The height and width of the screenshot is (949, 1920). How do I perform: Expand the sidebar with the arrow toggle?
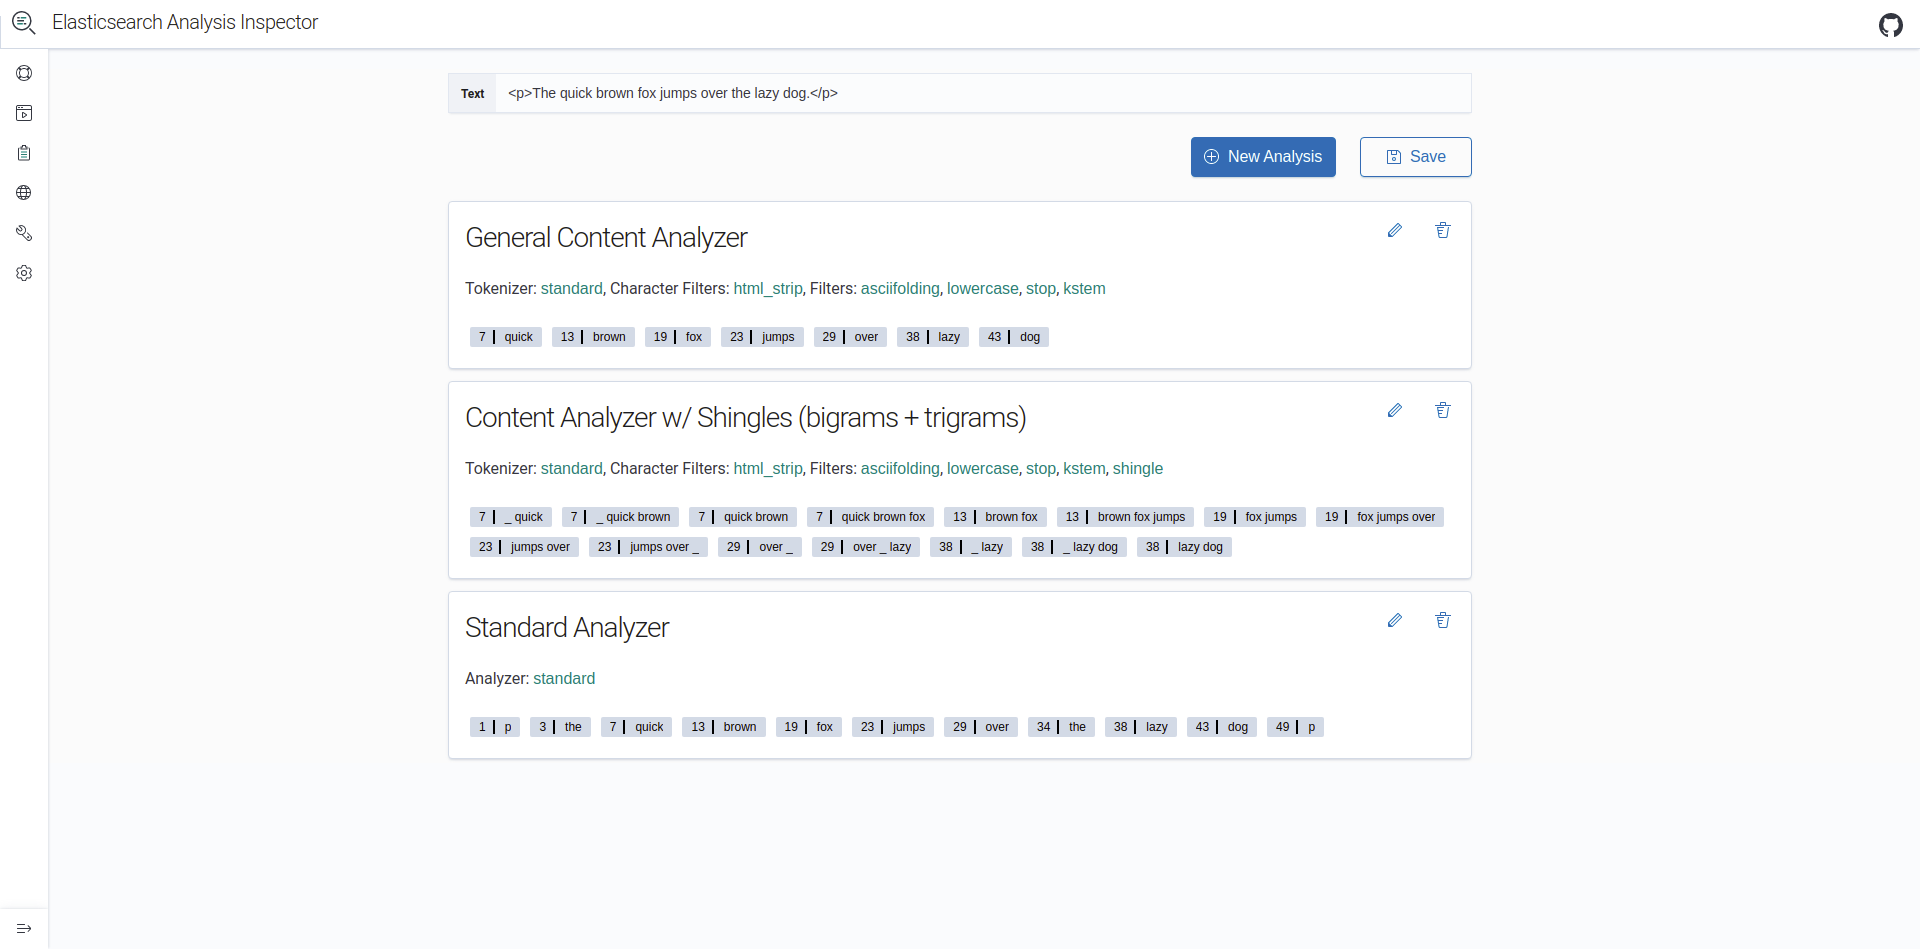click(x=24, y=928)
